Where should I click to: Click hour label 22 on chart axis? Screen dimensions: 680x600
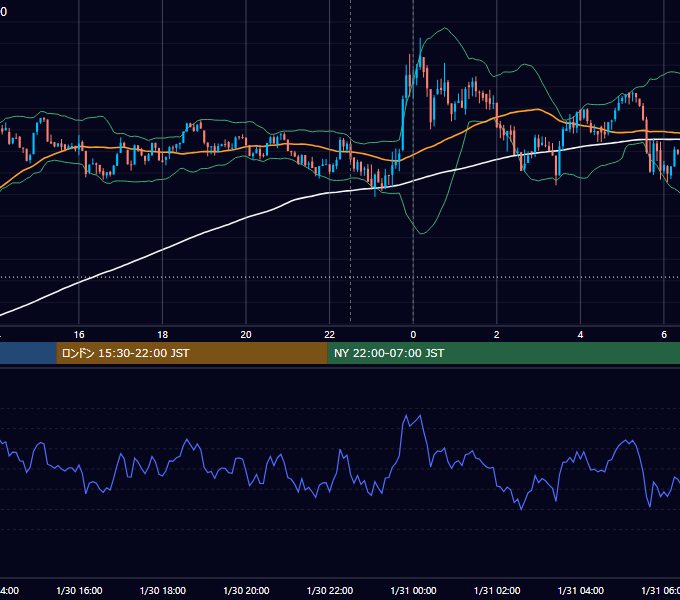(x=330, y=335)
